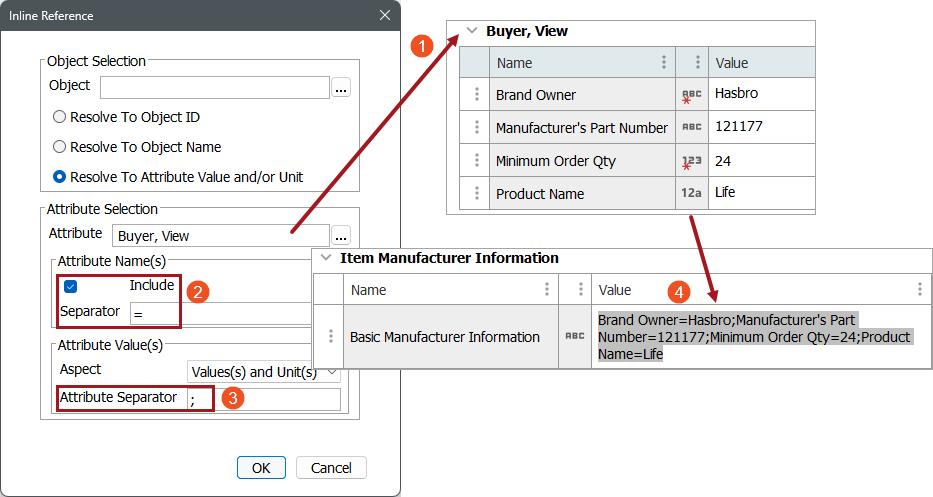Click drag handle of Basic Manufacturer Information row

tap(331, 337)
